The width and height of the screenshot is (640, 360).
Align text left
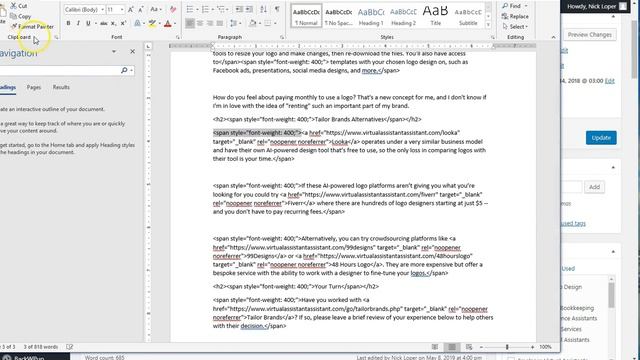pos(190,23)
